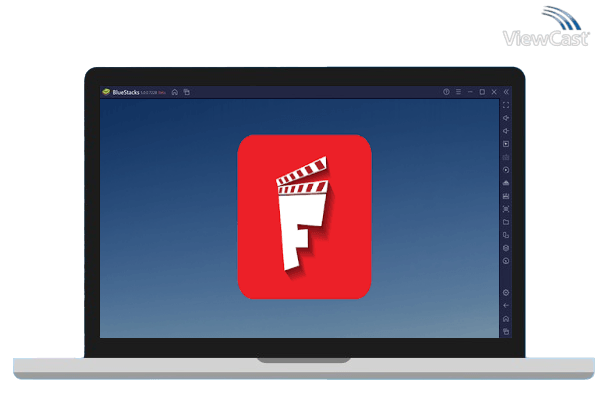
Task: Show recent apps from sidebar bottom icon
Action: 506,331
